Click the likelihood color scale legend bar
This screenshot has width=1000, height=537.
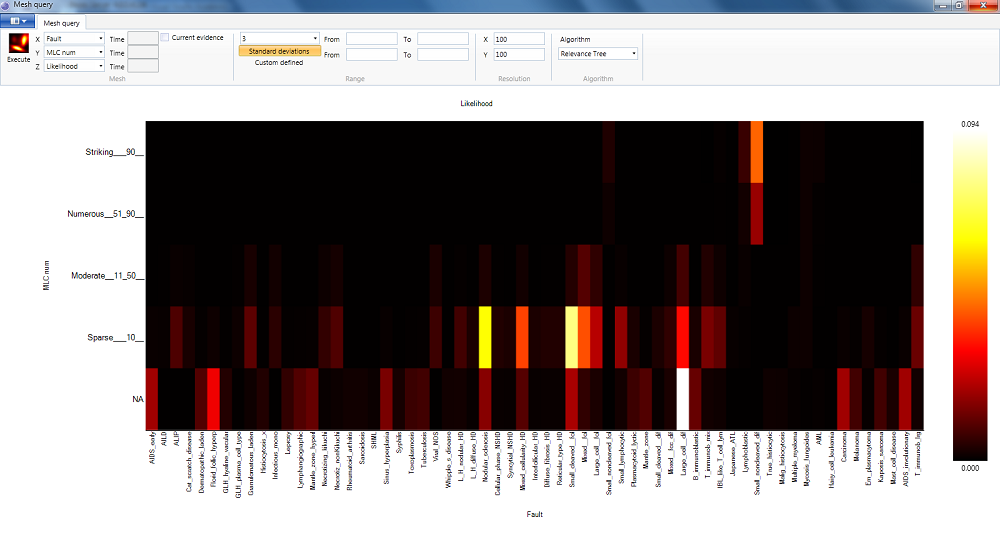click(969, 295)
